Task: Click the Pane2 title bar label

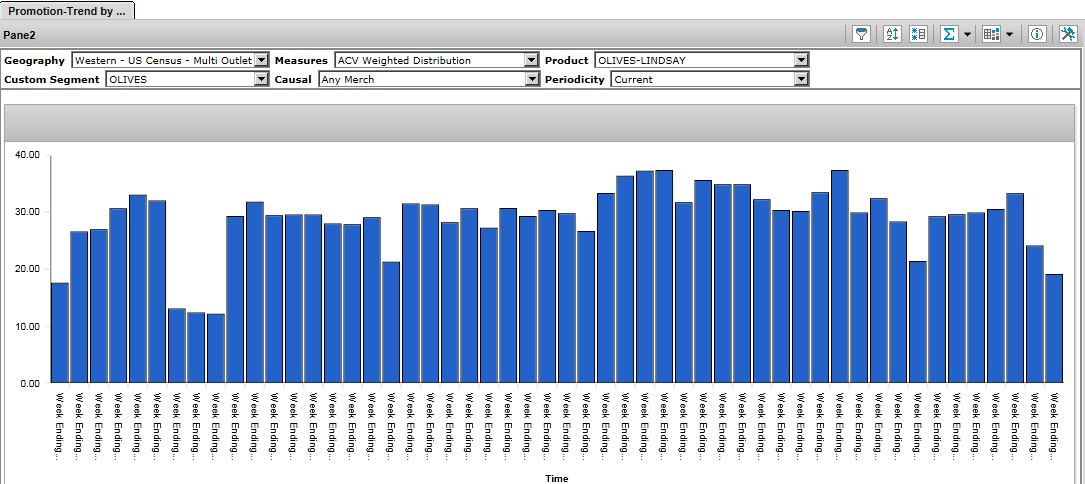Action: 21,34
